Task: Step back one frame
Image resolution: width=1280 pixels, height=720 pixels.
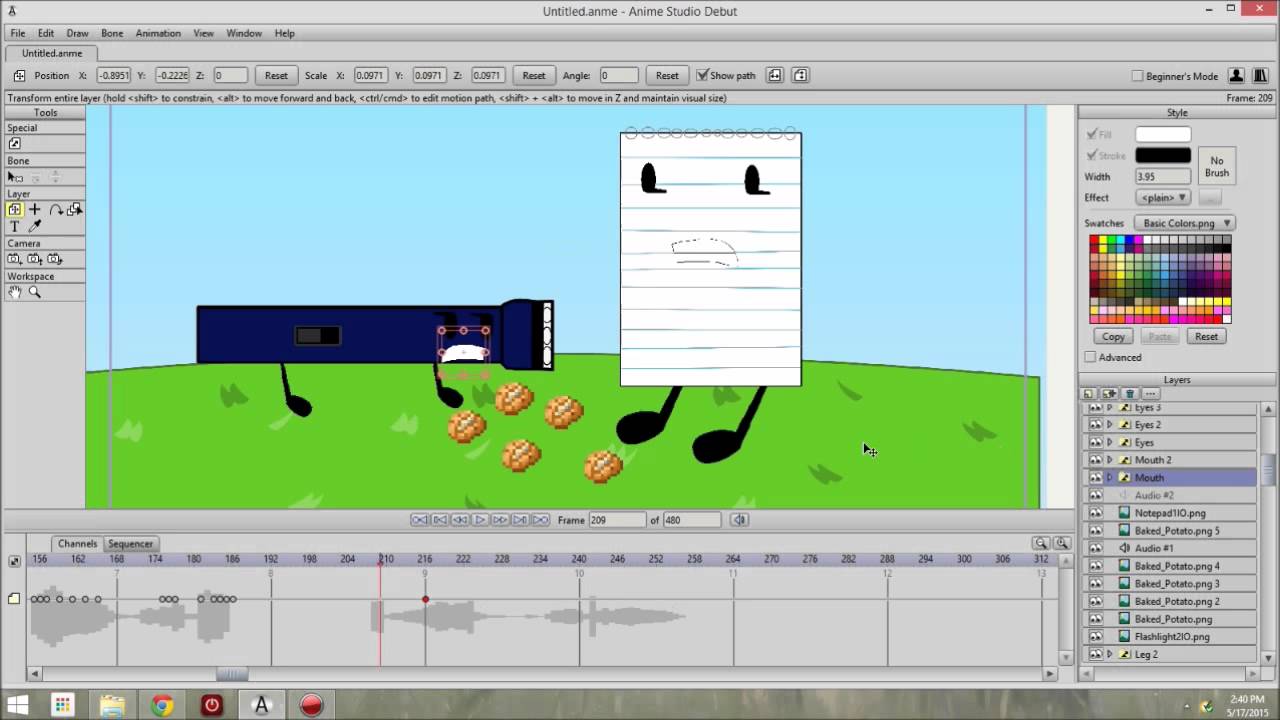Action: point(460,520)
